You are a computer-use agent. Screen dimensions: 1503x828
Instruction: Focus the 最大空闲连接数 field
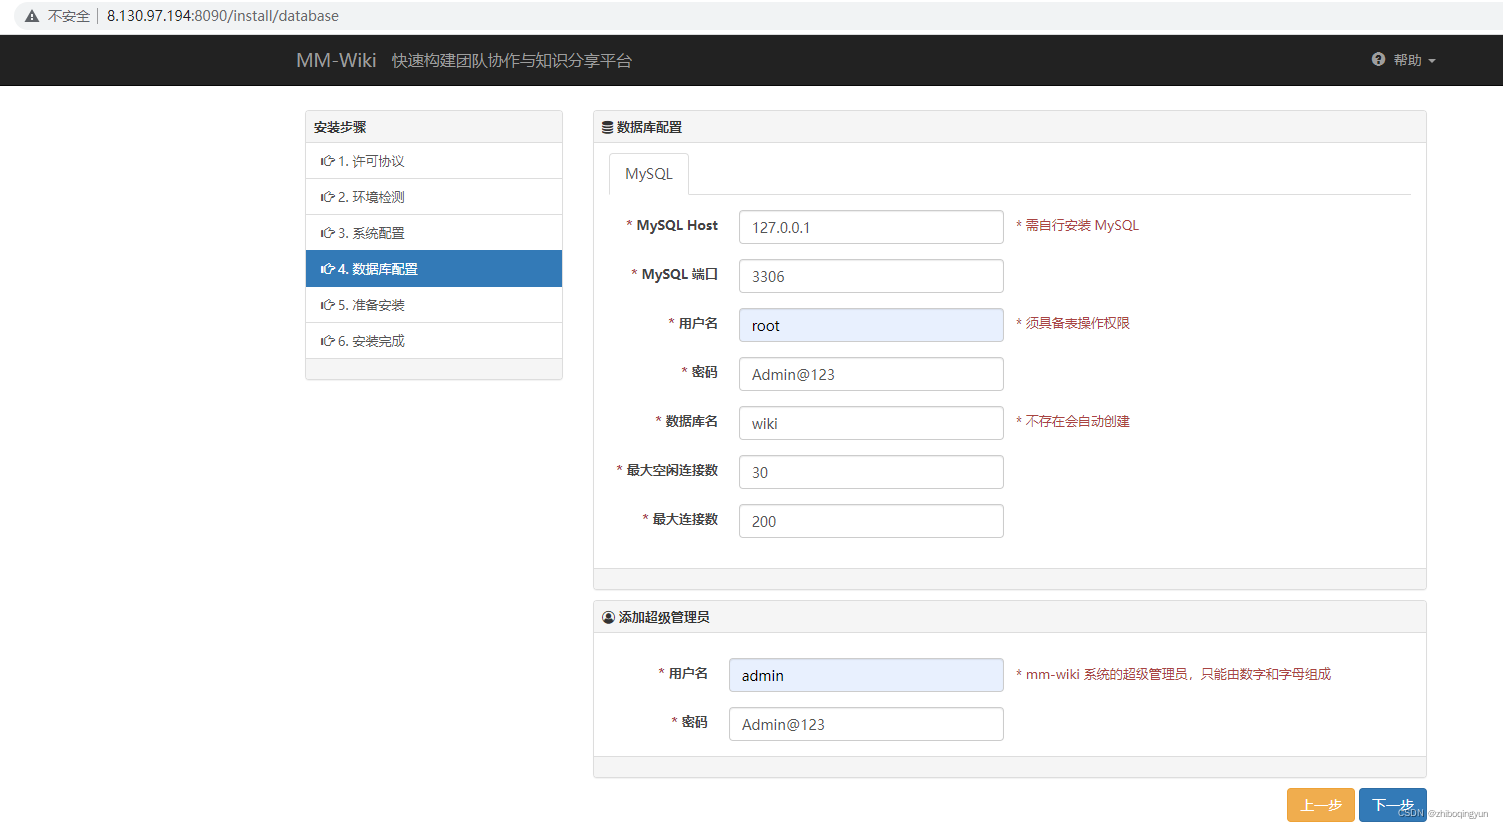(871, 472)
